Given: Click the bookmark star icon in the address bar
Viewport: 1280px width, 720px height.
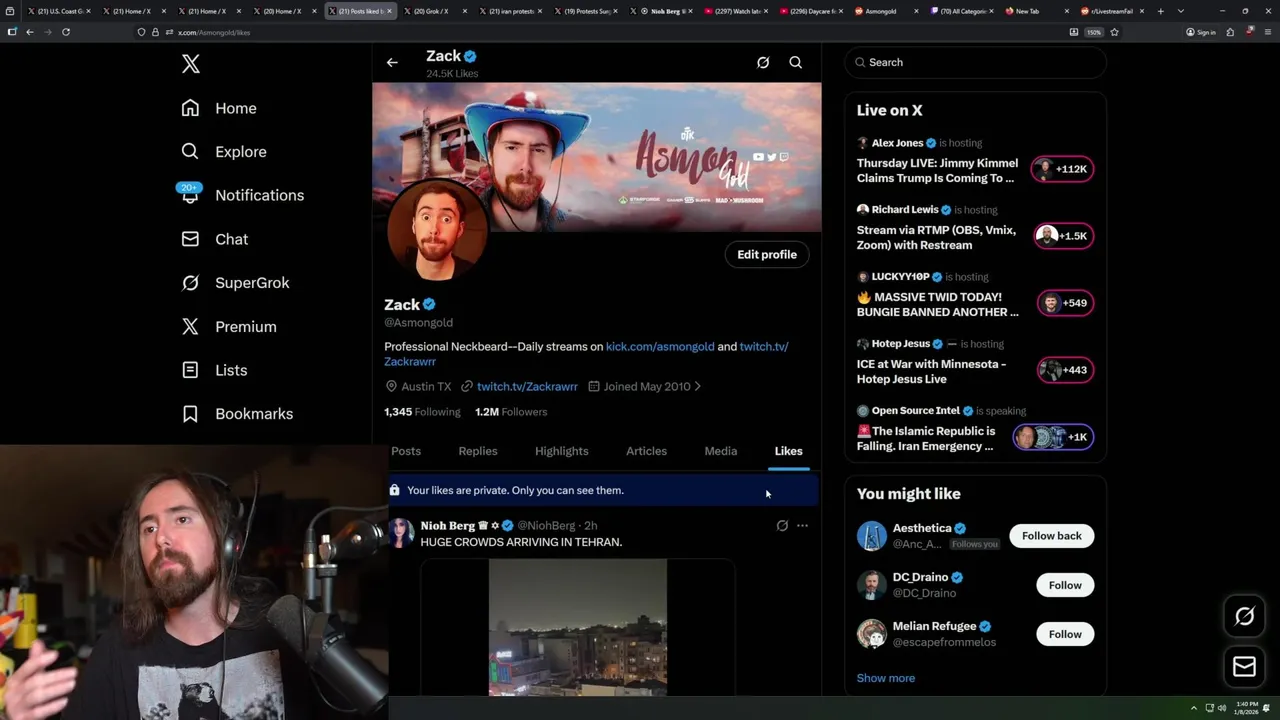Looking at the screenshot, I should [1114, 32].
